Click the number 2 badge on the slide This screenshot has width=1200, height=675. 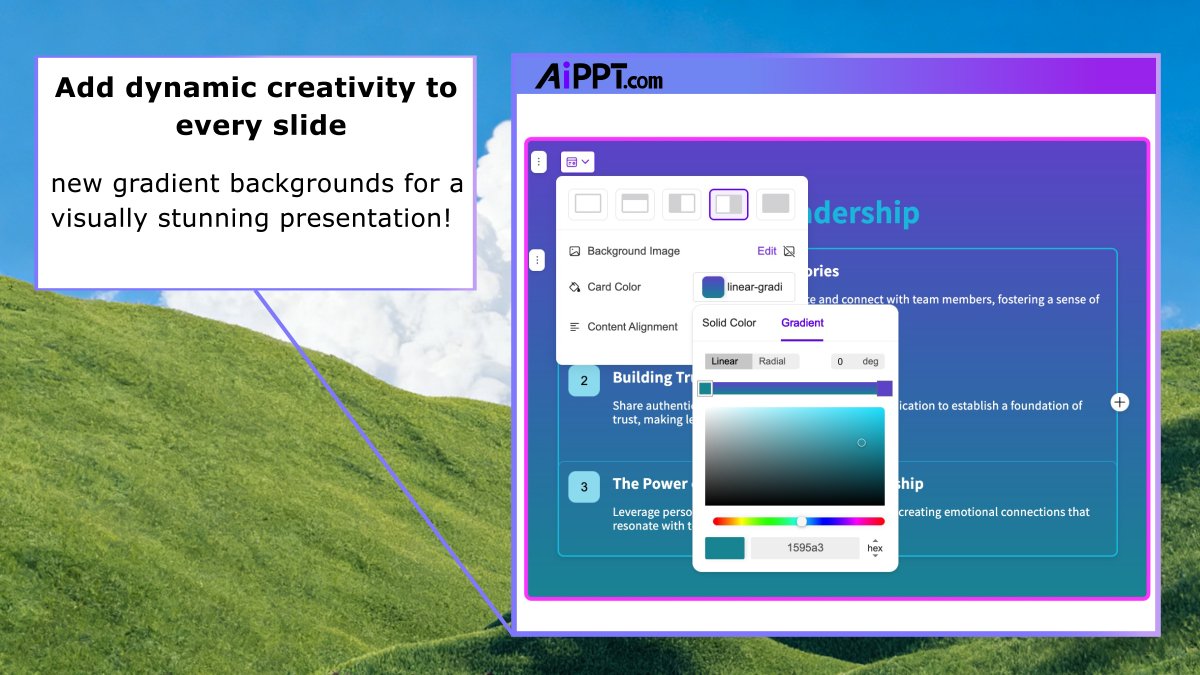584,381
